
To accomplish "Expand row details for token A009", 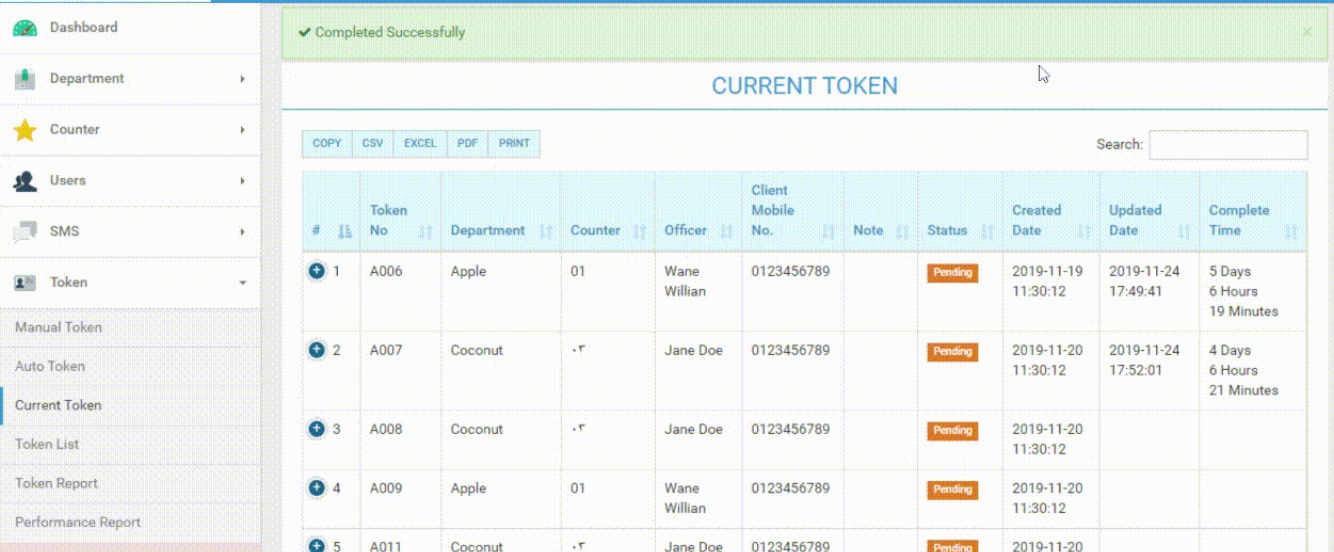I will 317,488.
